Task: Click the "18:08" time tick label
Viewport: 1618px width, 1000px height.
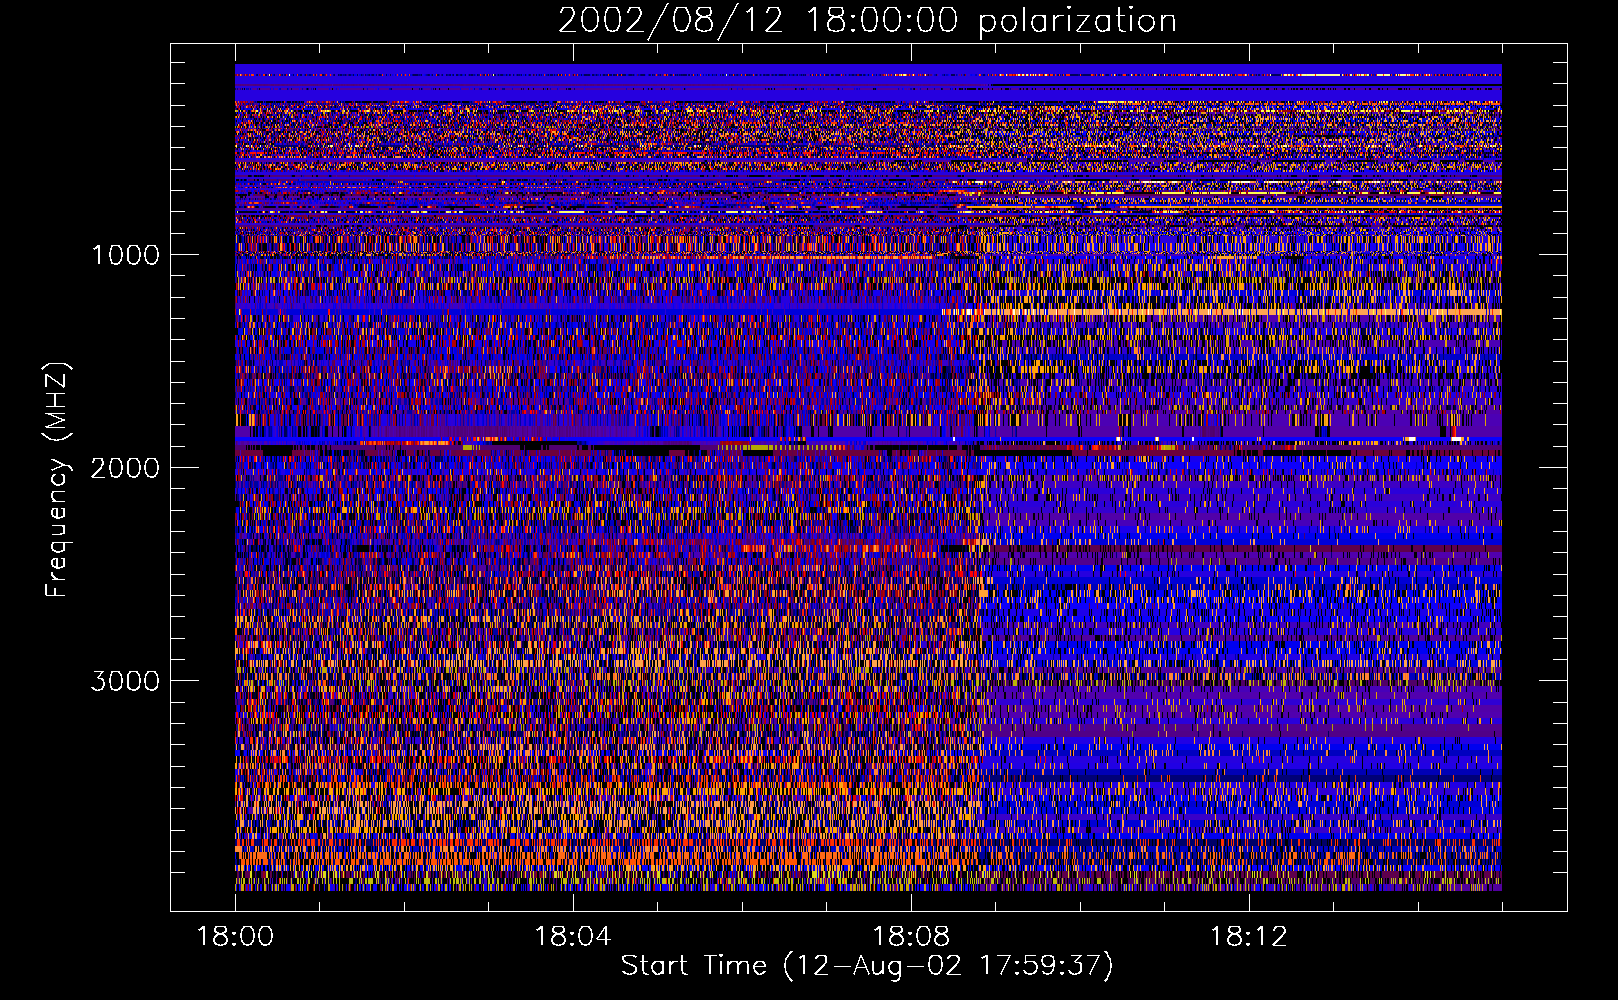Action: coord(911,937)
